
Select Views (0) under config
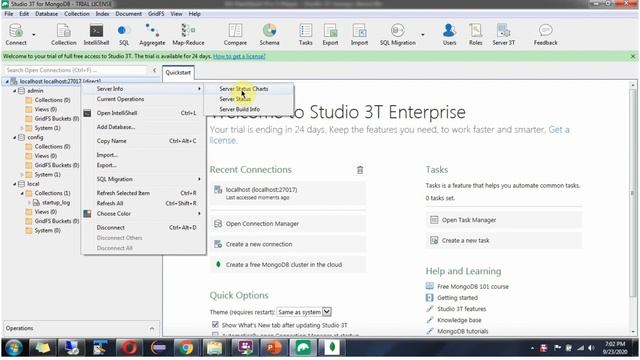[x=46, y=156]
